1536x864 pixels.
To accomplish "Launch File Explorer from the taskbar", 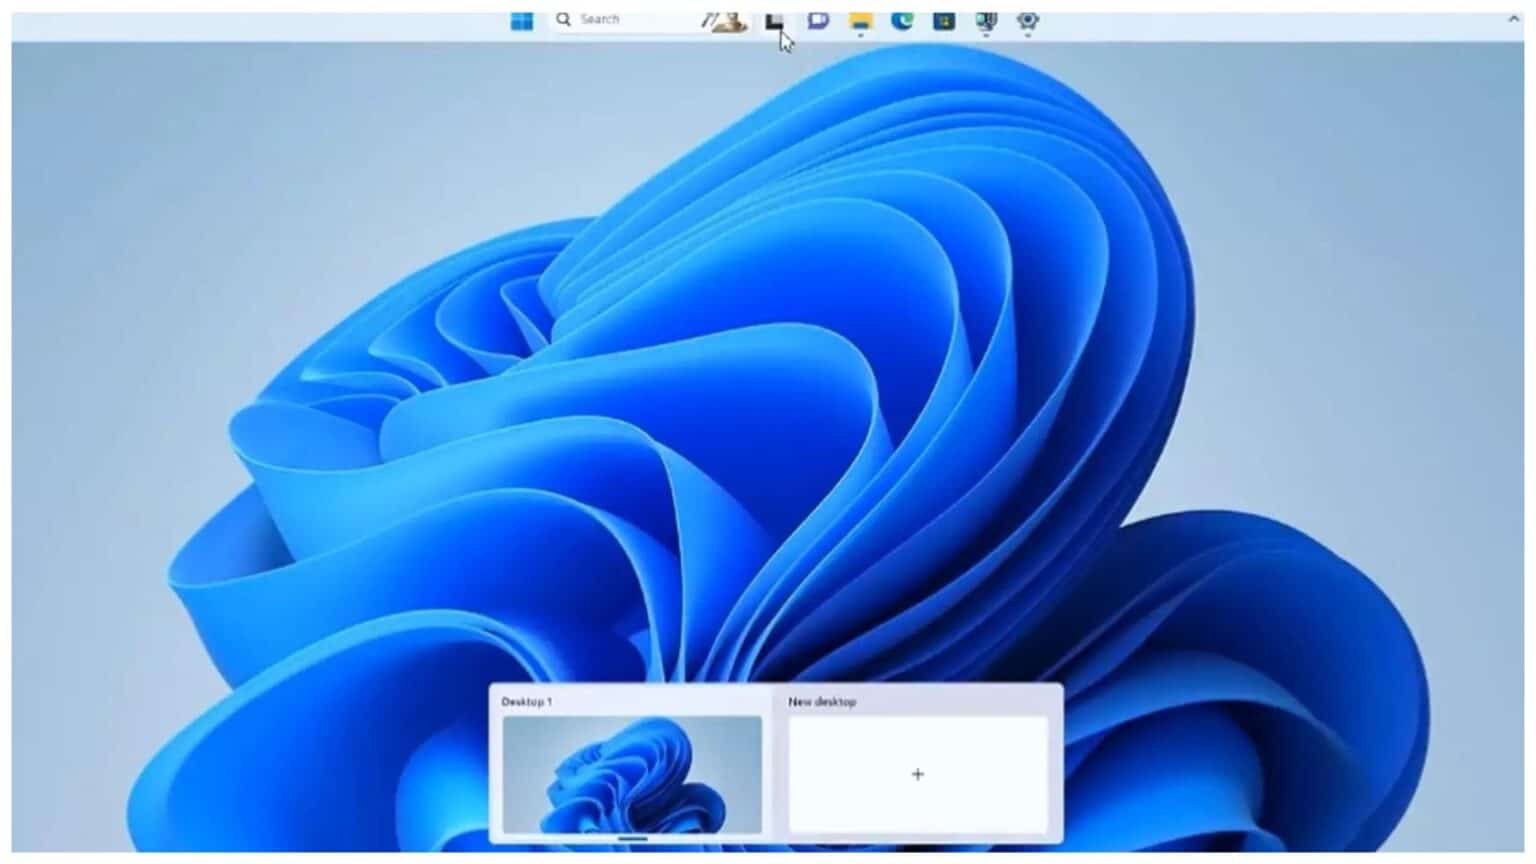I will coord(860,20).
